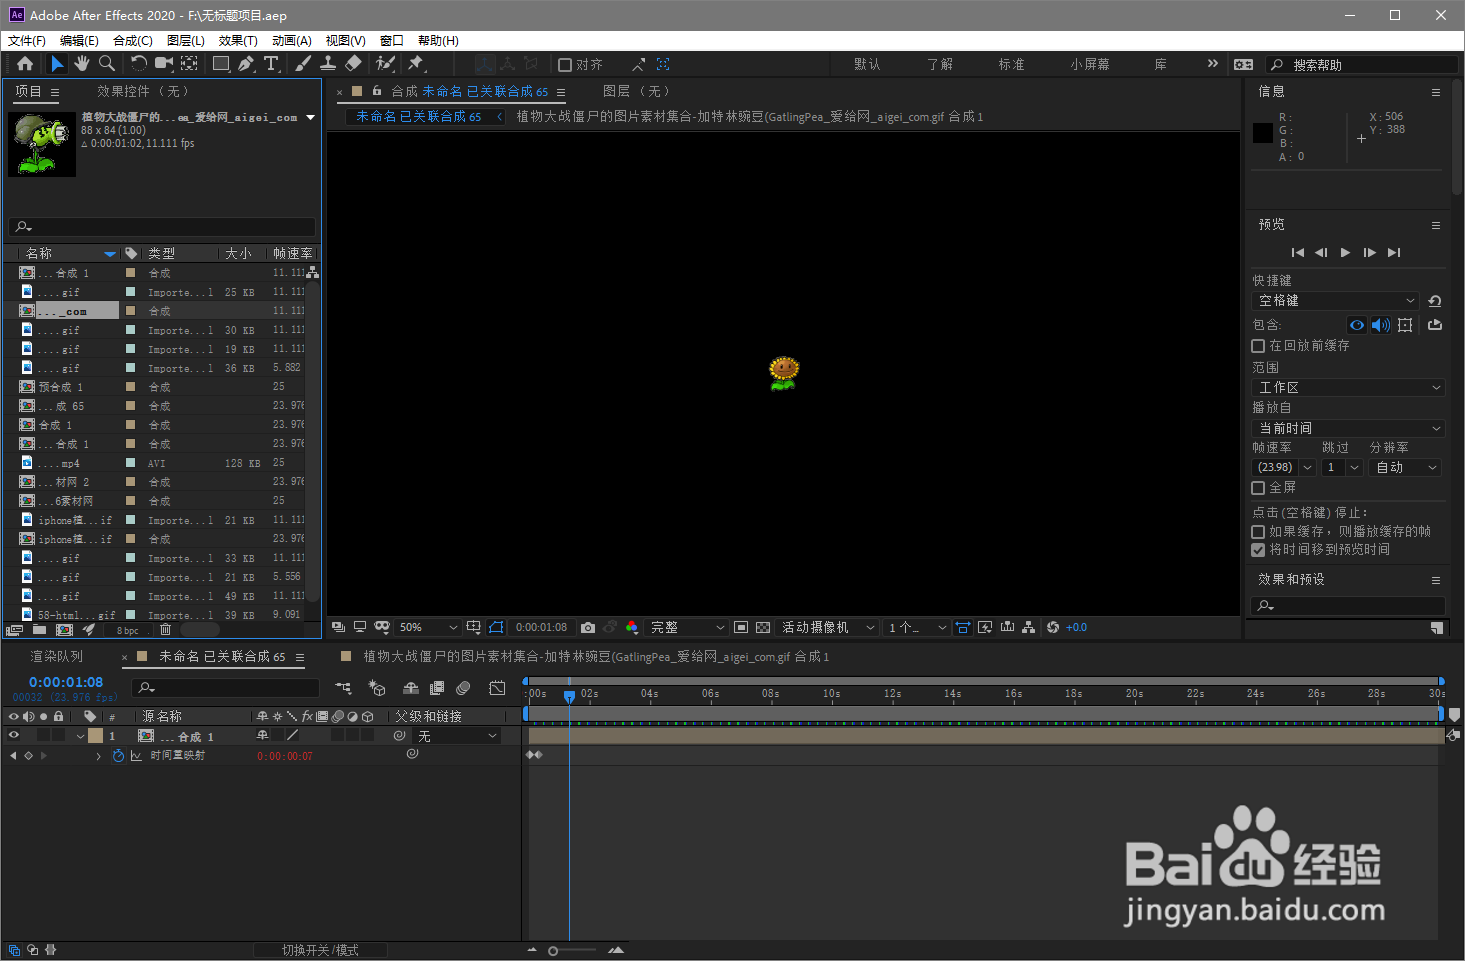The image size is (1465, 961).
Task: Jump to first frame in Preview panel
Action: pyautogui.click(x=1297, y=253)
